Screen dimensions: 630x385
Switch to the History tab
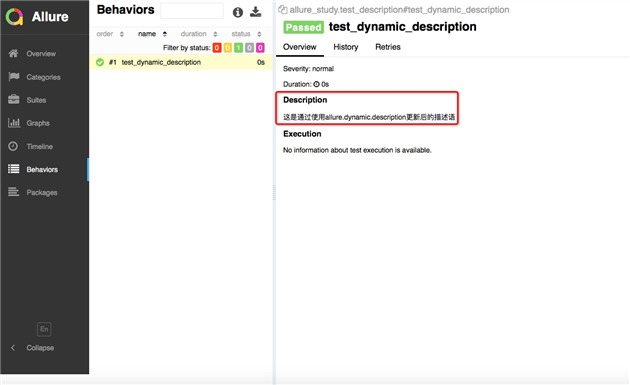(346, 47)
